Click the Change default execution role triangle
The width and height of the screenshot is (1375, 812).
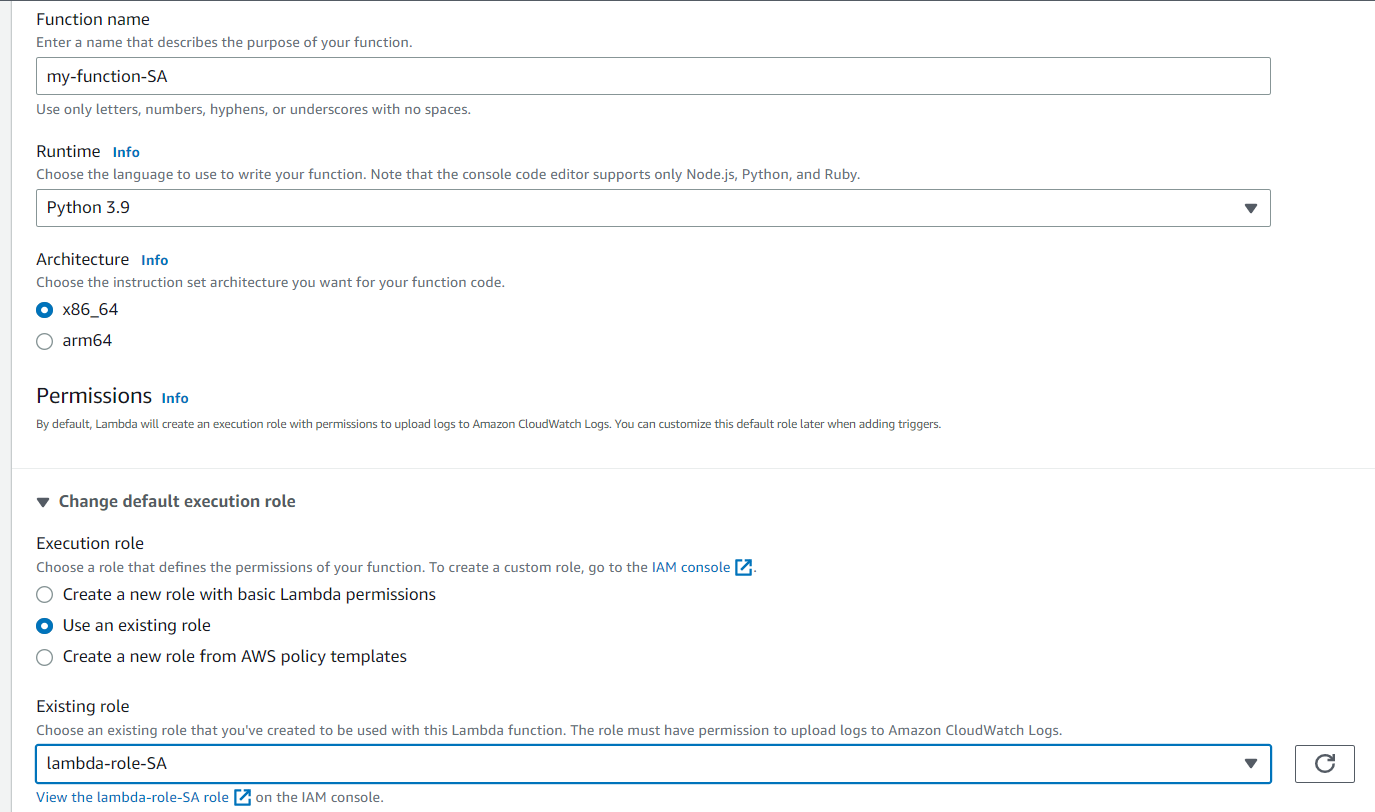click(x=43, y=502)
